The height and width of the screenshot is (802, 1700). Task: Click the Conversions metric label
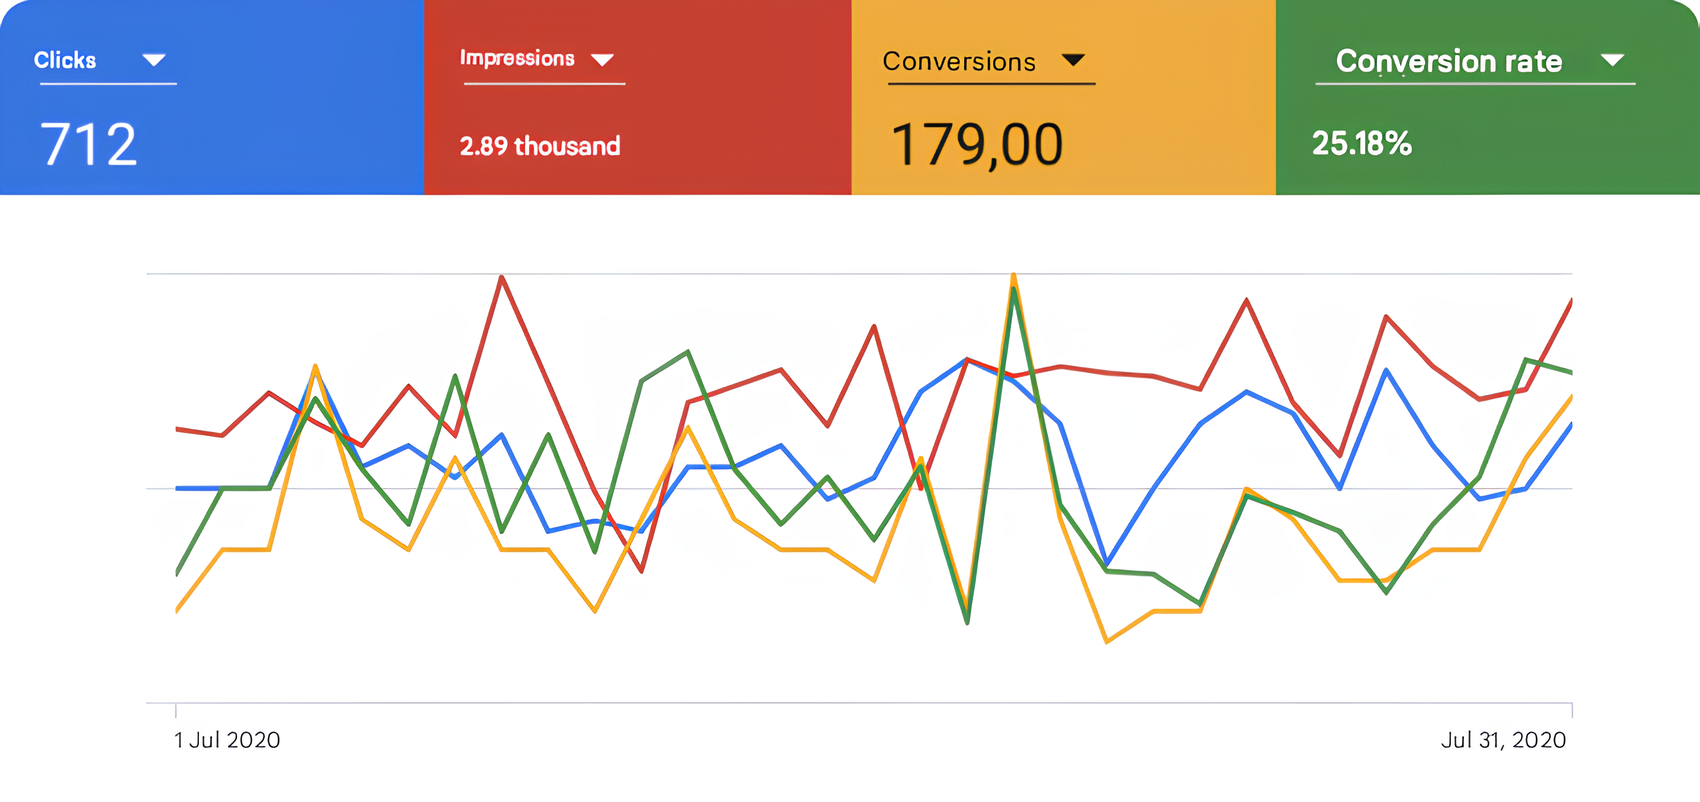pyautogui.click(x=958, y=62)
